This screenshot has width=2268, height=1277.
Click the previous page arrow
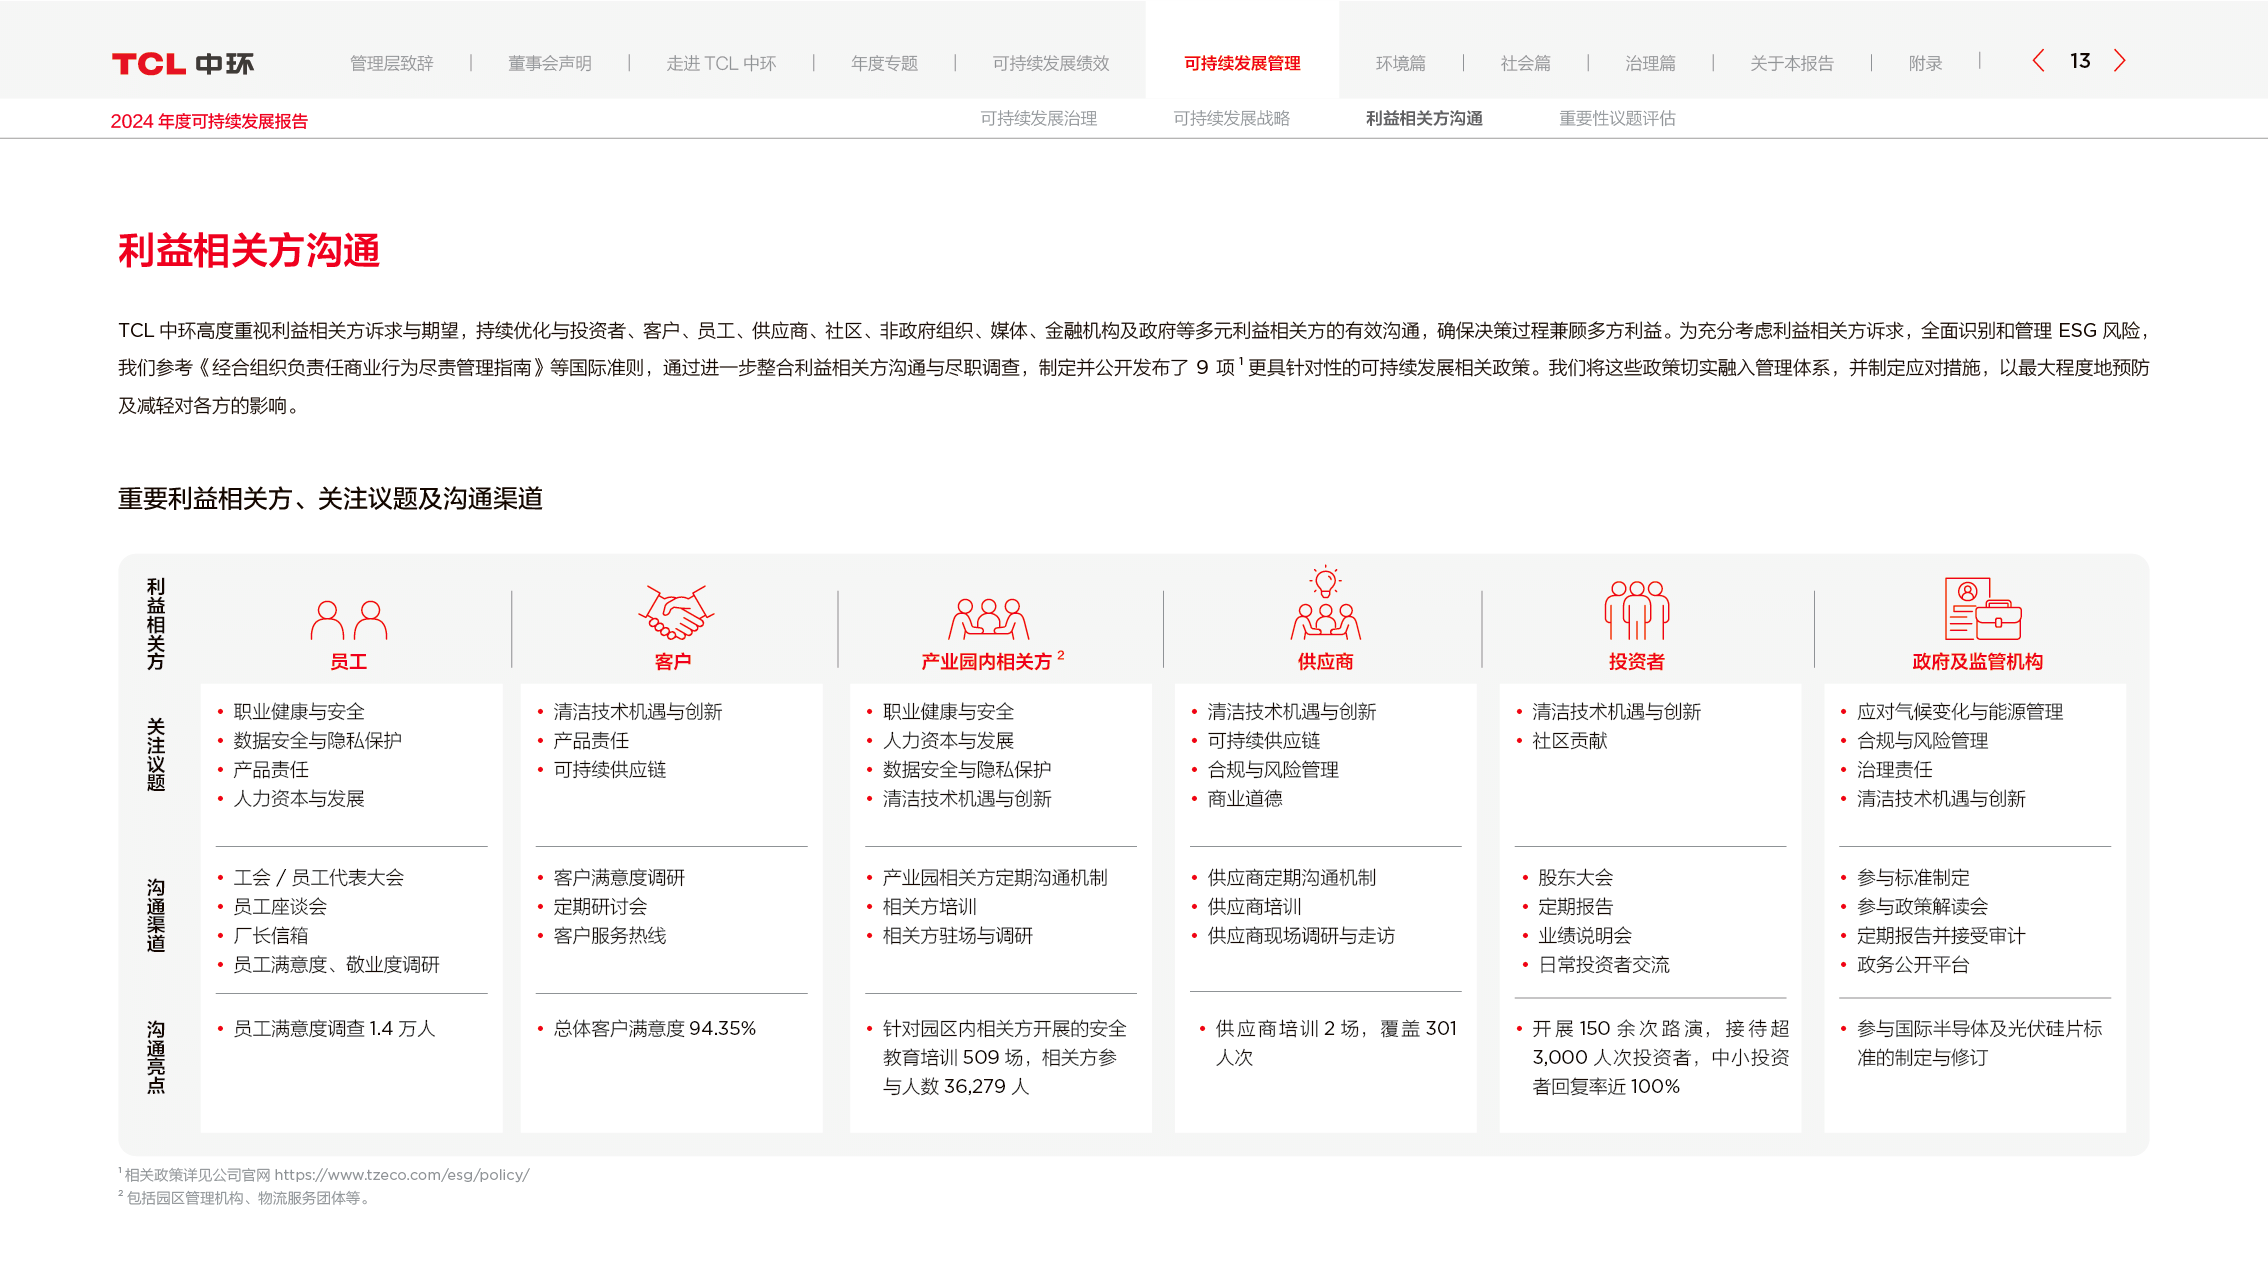2039,61
